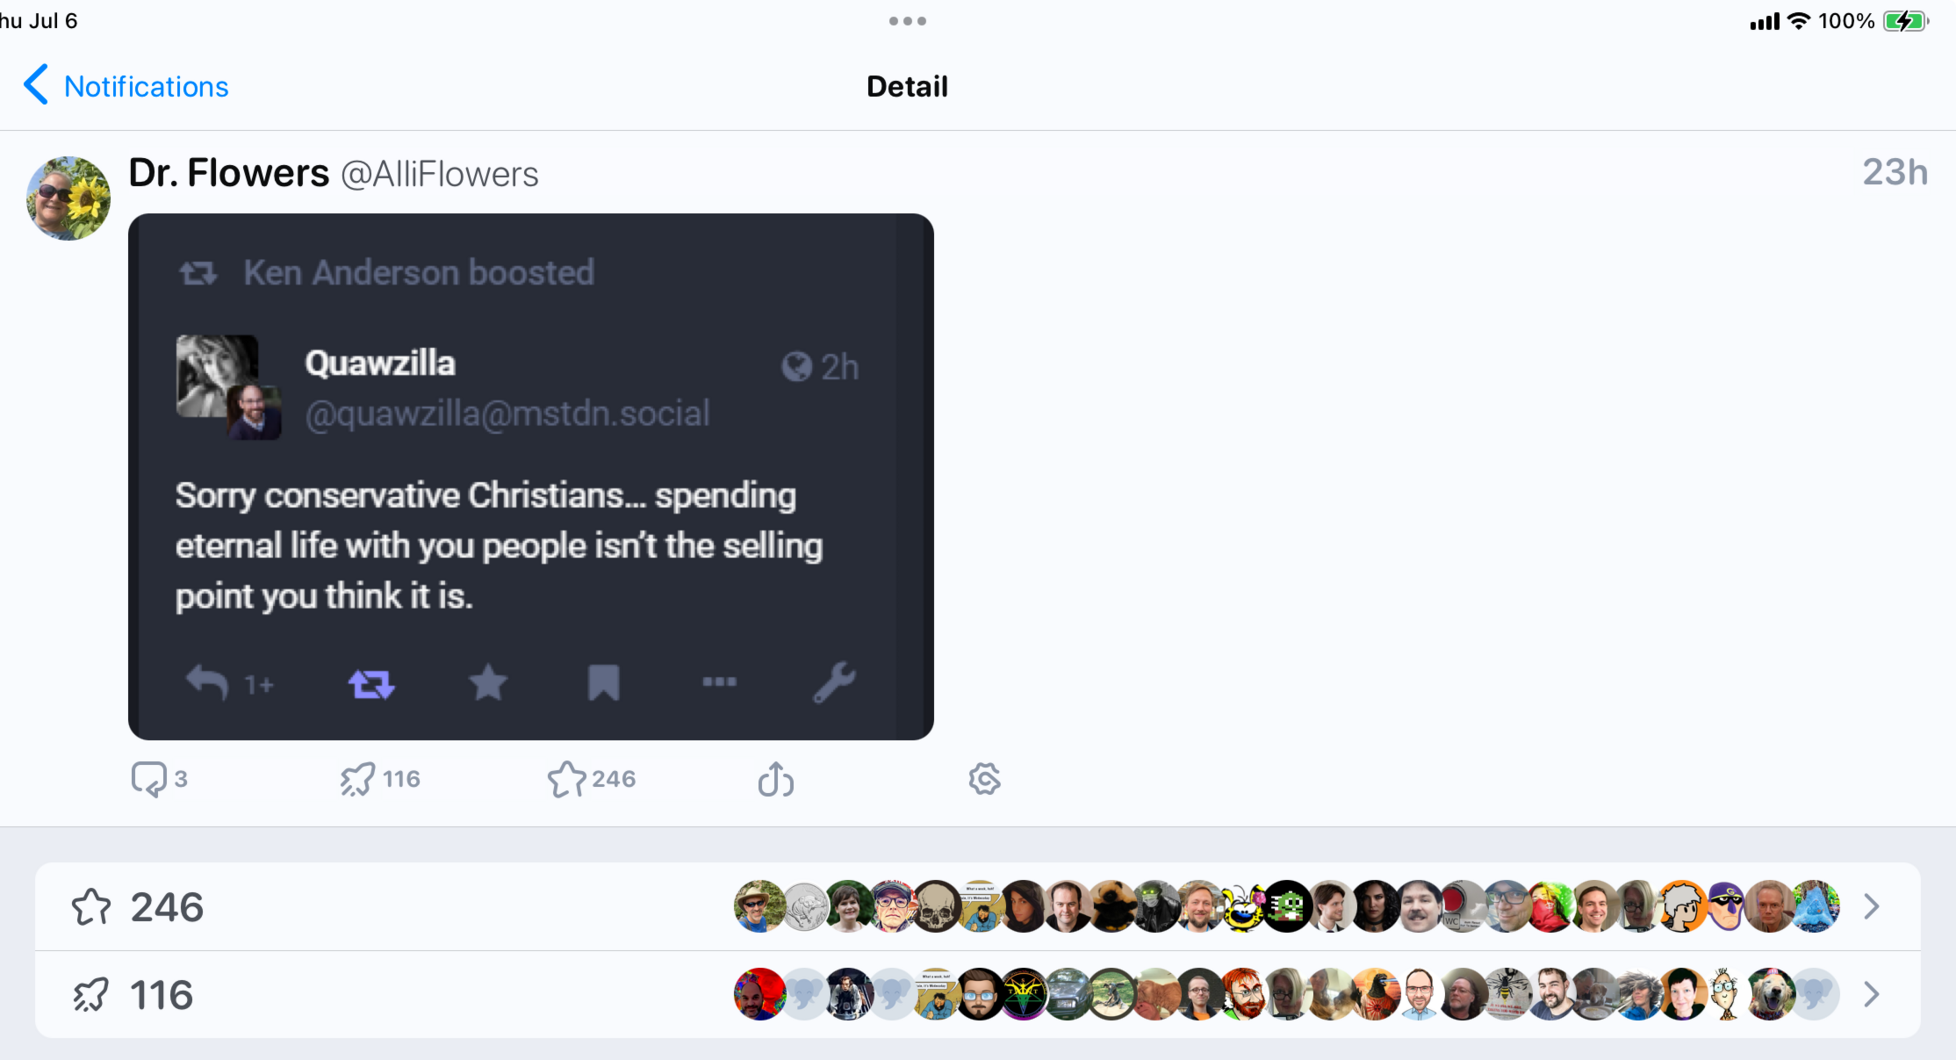Viewport: 1956px width, 1060px height.
Task: Tap the Wi-Fi status icon
Action: 1798,21
